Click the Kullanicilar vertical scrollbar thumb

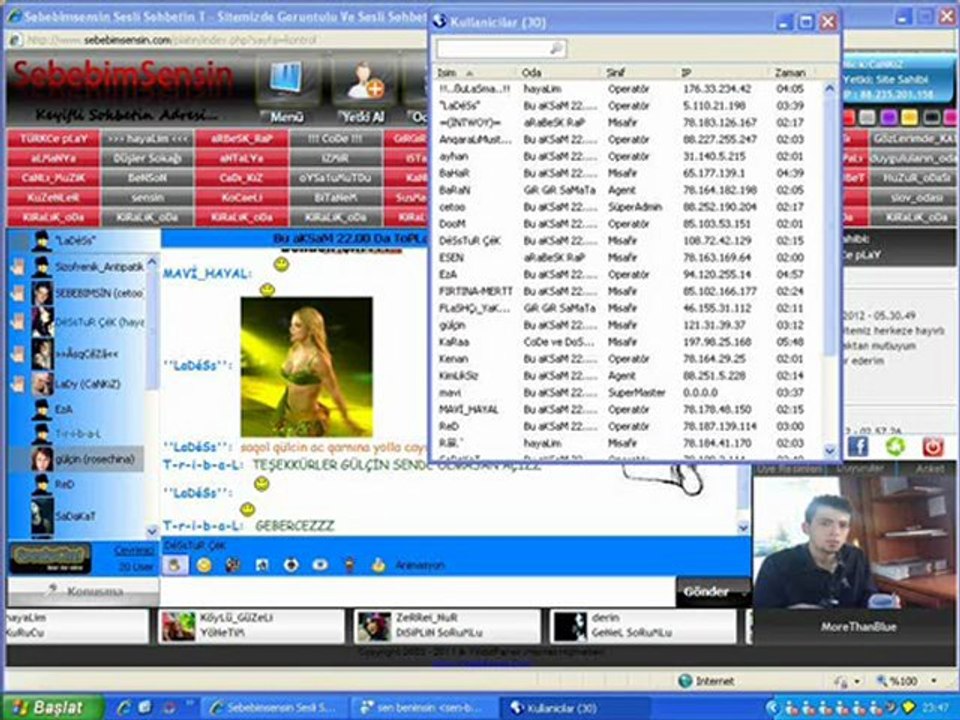click(830, 226)
